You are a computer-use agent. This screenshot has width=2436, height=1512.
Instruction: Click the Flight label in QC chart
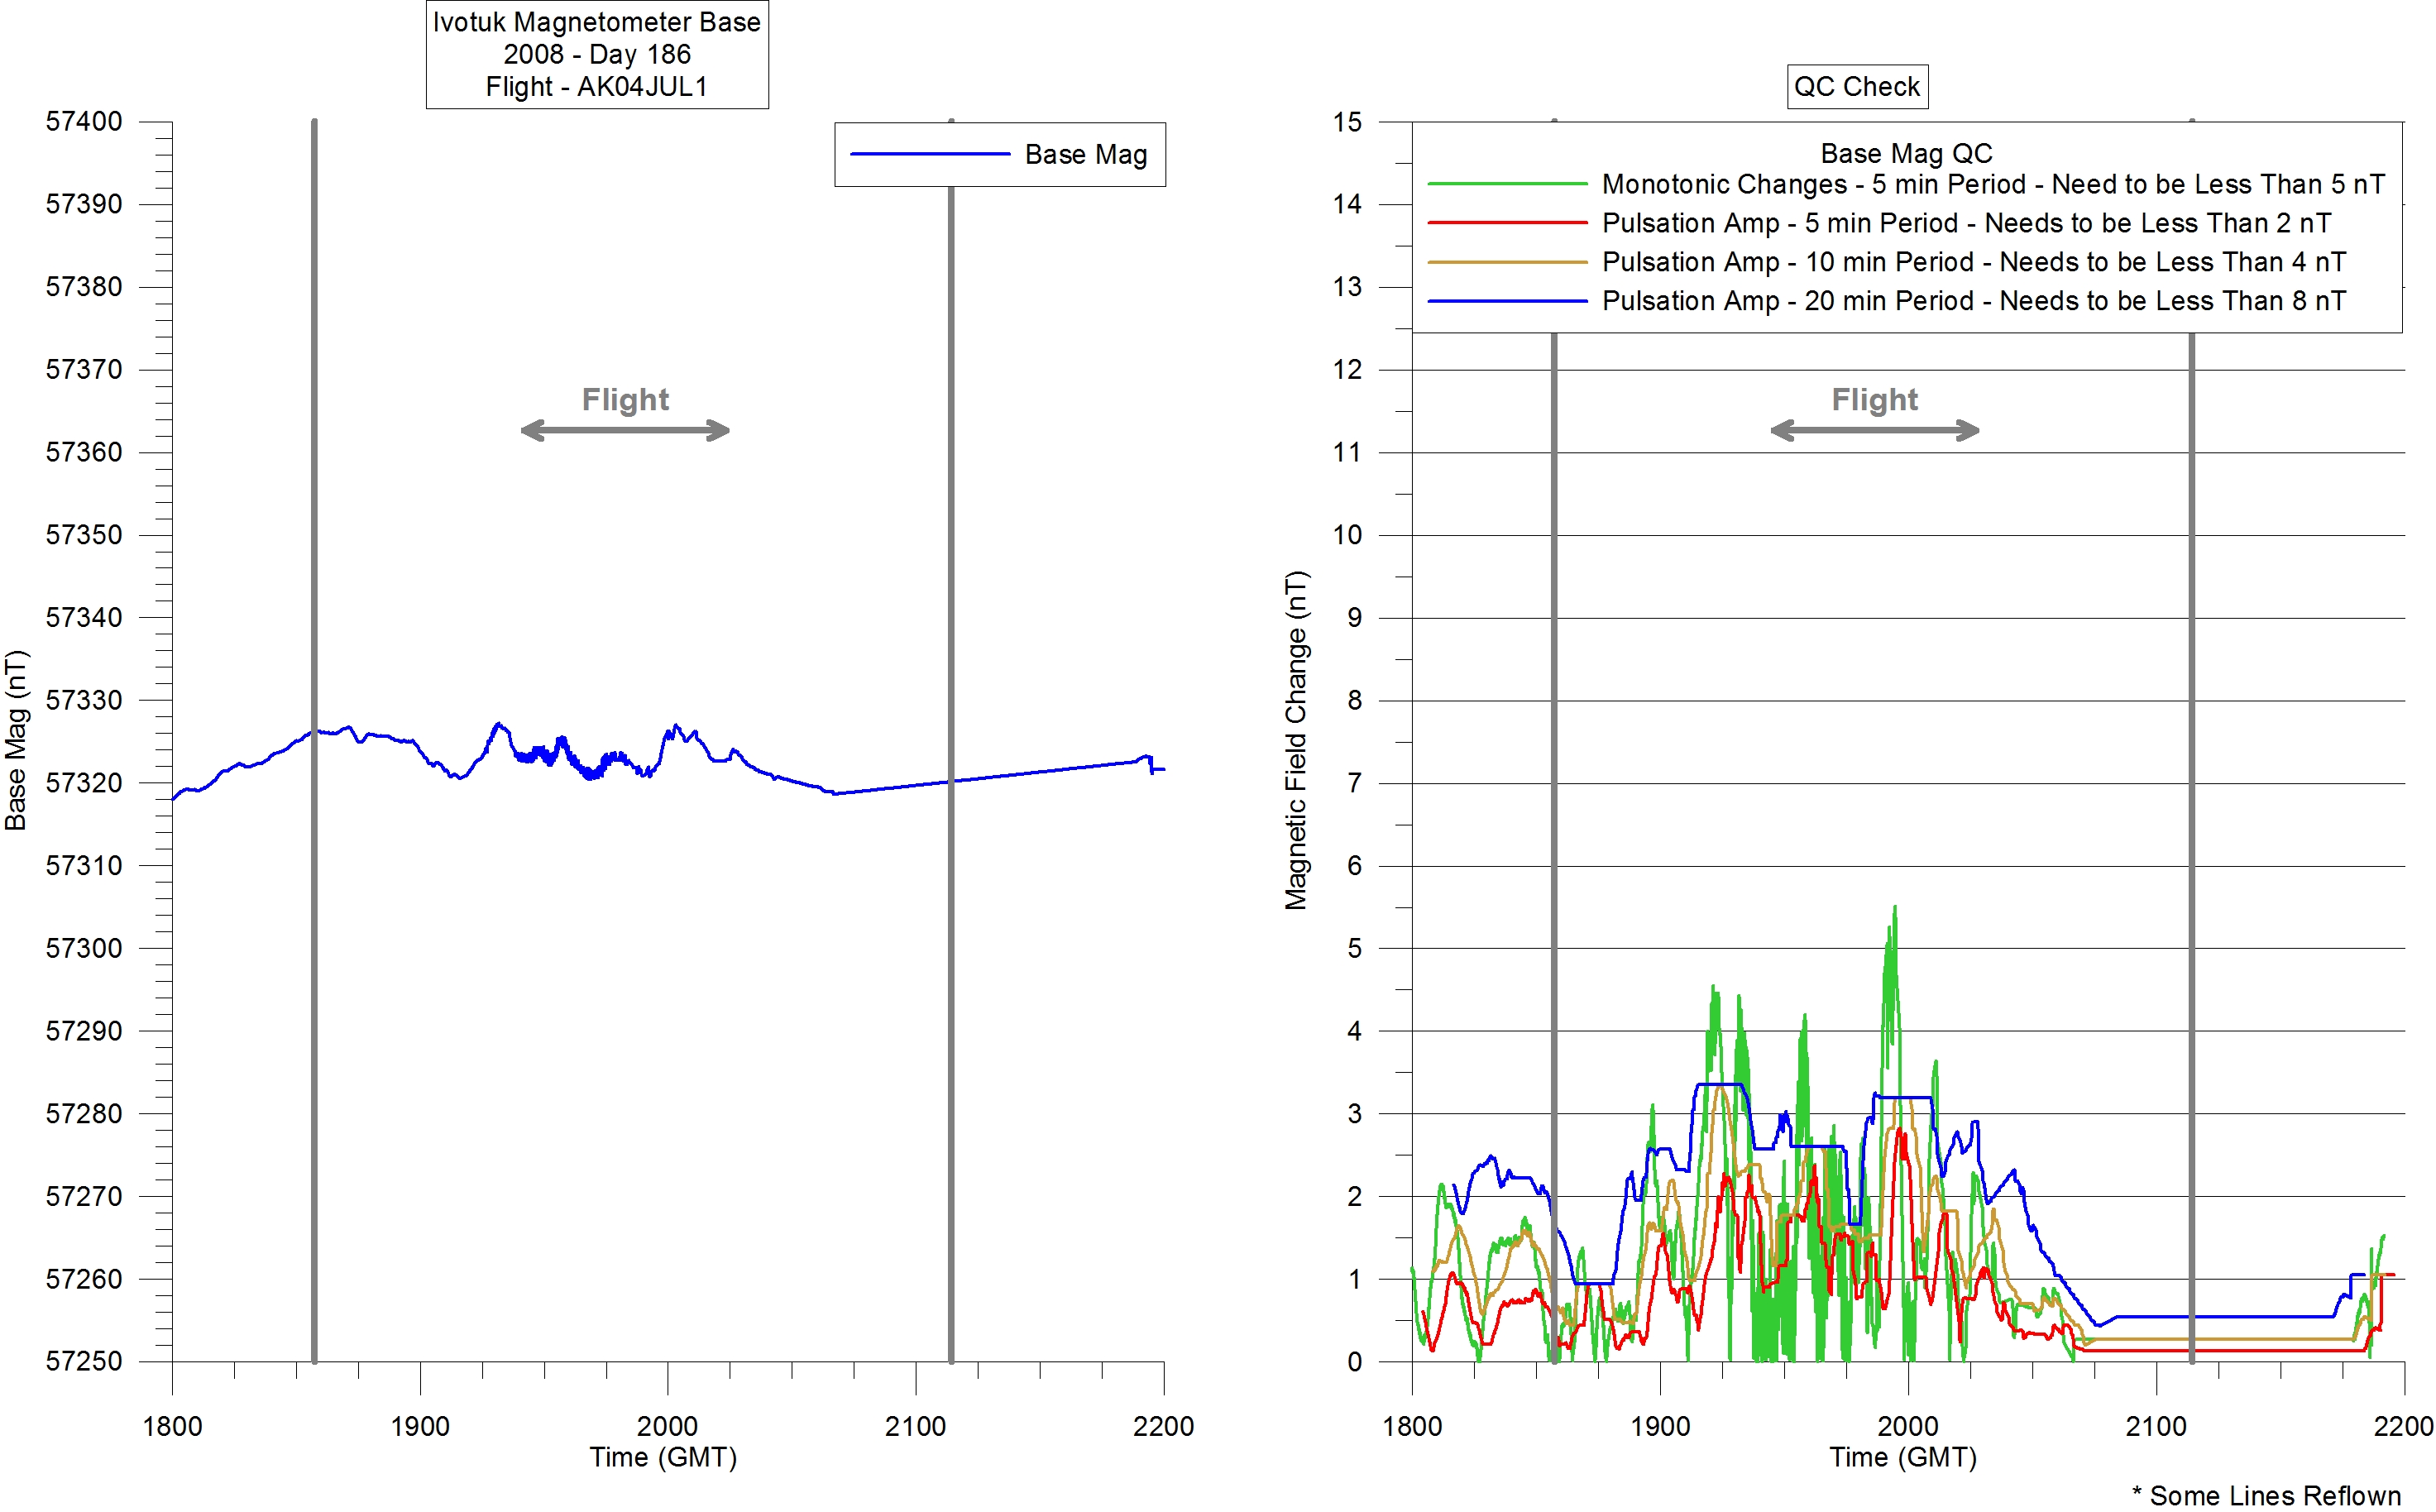coord(1874,399)
